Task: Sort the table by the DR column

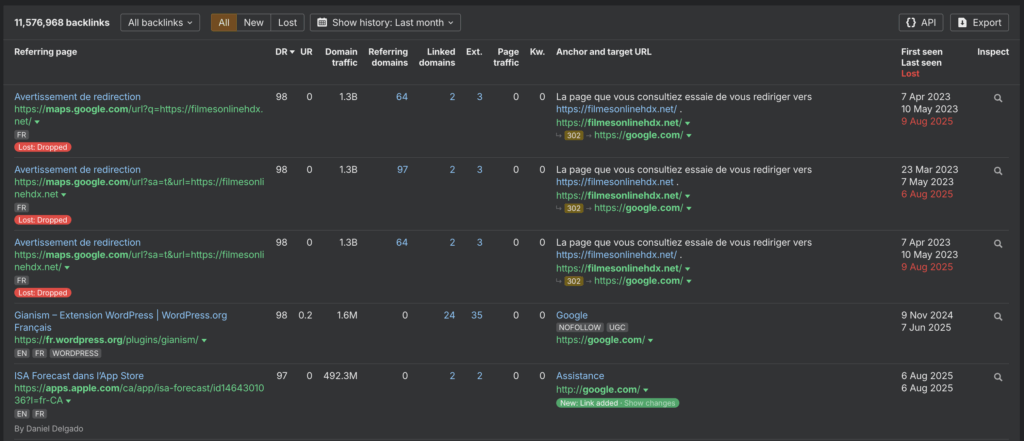Action: pos(285,51)
